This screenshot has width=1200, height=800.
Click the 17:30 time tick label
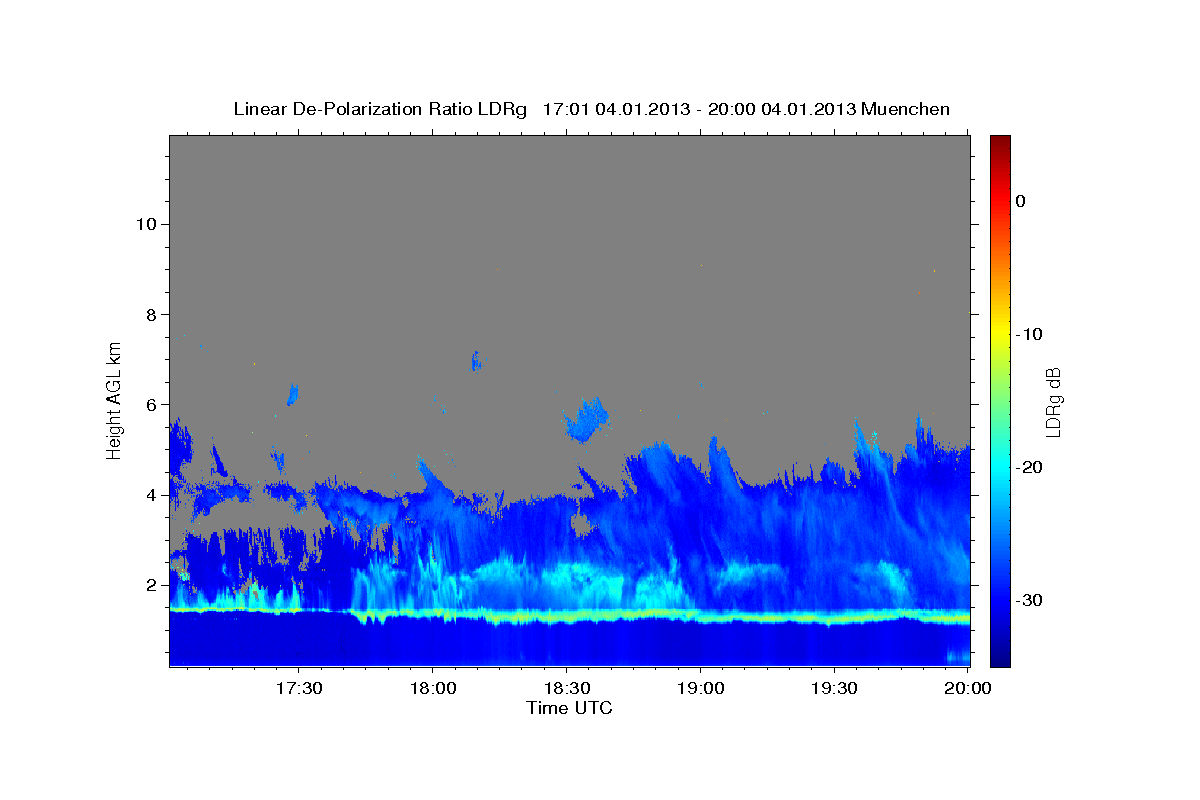[299, 689]
